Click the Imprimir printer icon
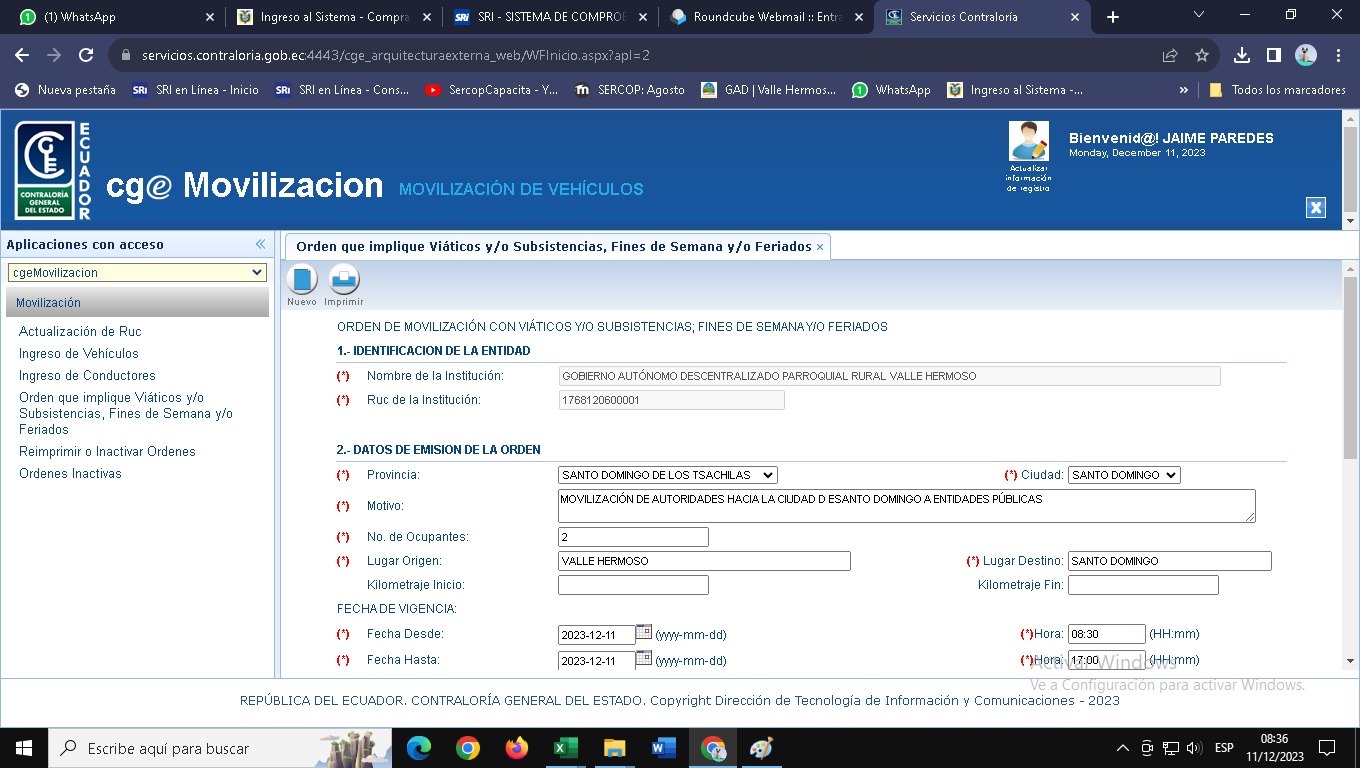Screen dimensions: 1360x768 pyautogui.click(x=344, y=280)
